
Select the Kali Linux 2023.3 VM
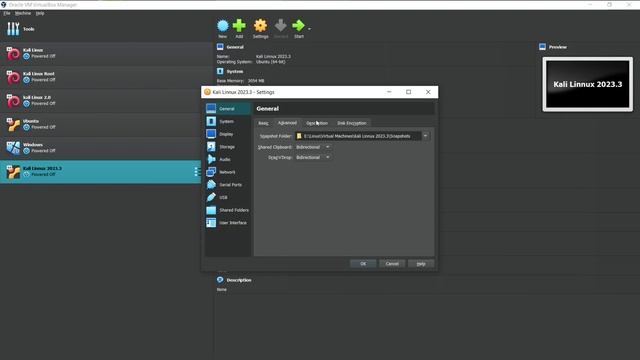coord(100,171)
